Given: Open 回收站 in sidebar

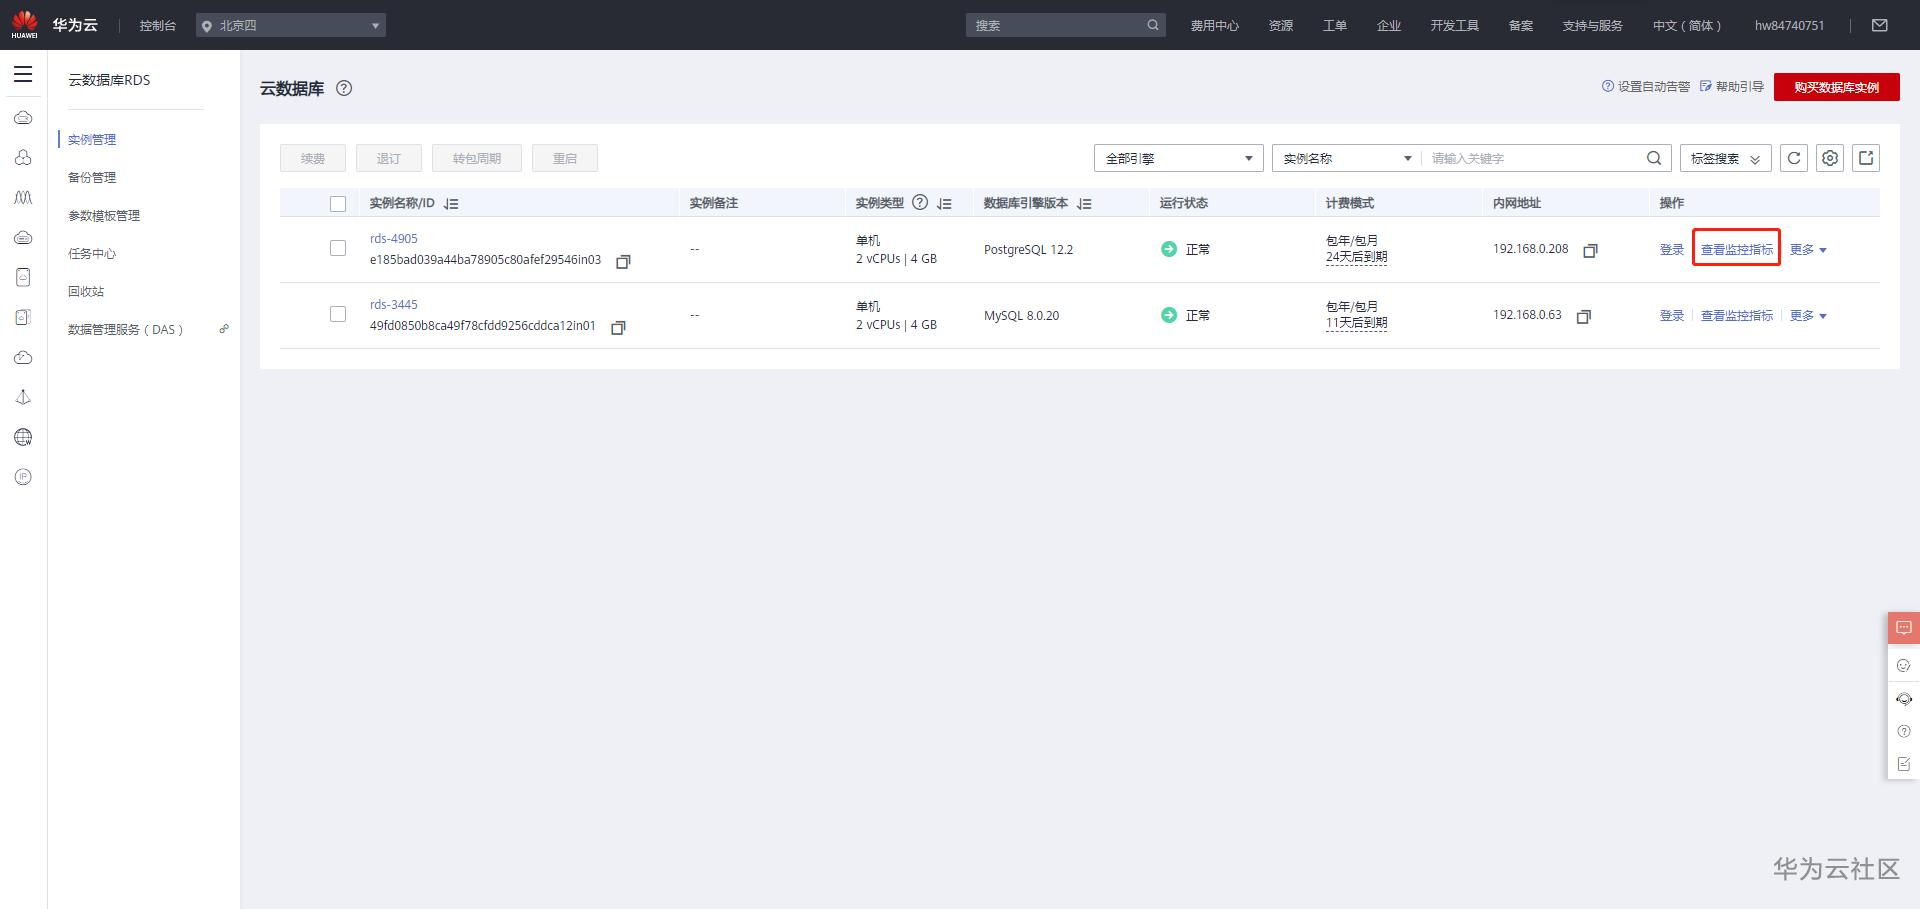Looking at the screenshot, I should click(86, 292).
